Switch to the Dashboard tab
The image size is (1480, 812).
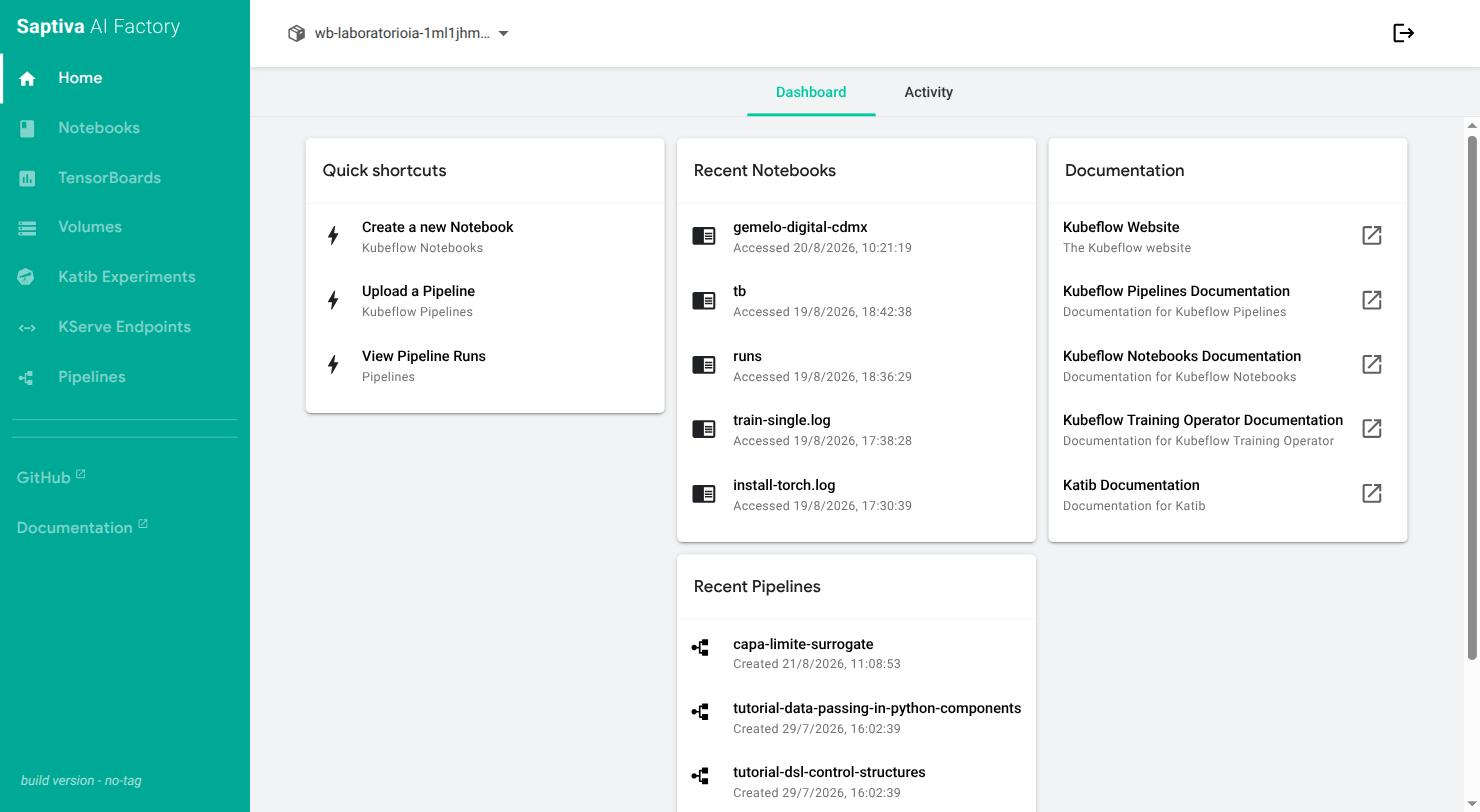(811, 92)
